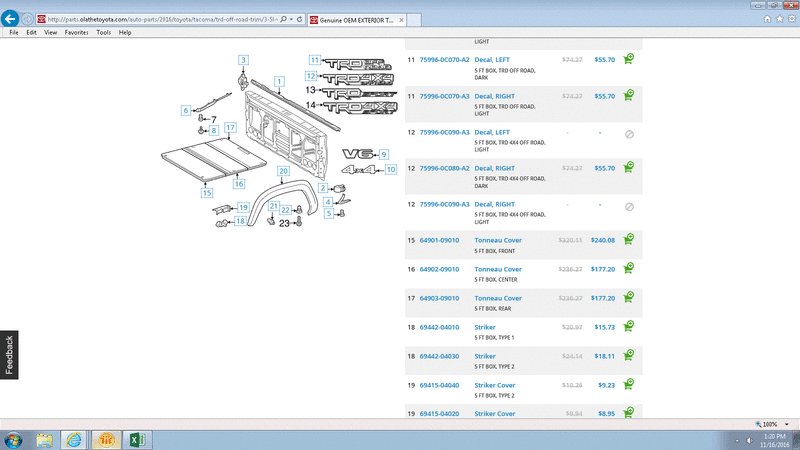Add Striker 69442-04010 to cart
Image resolution: width=800 pixels, height=450 pixels.
point(629,326)
